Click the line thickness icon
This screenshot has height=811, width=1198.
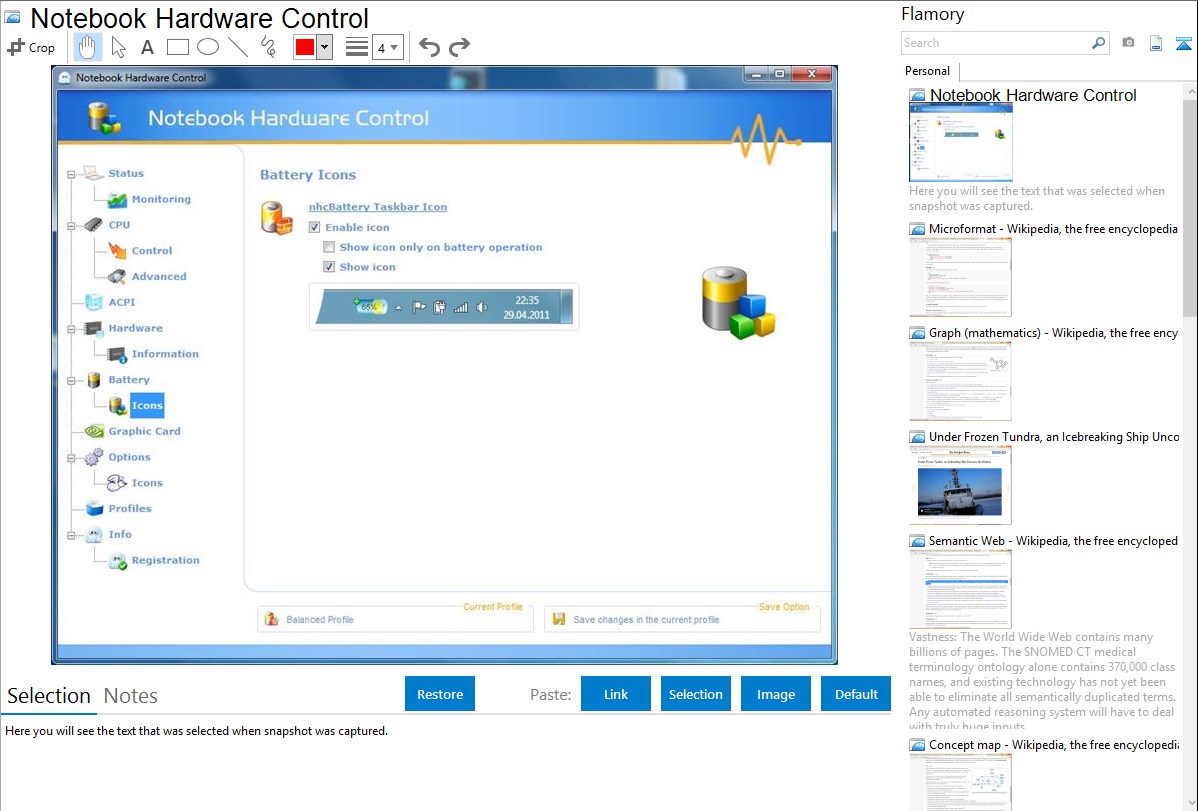coord(357,47)
